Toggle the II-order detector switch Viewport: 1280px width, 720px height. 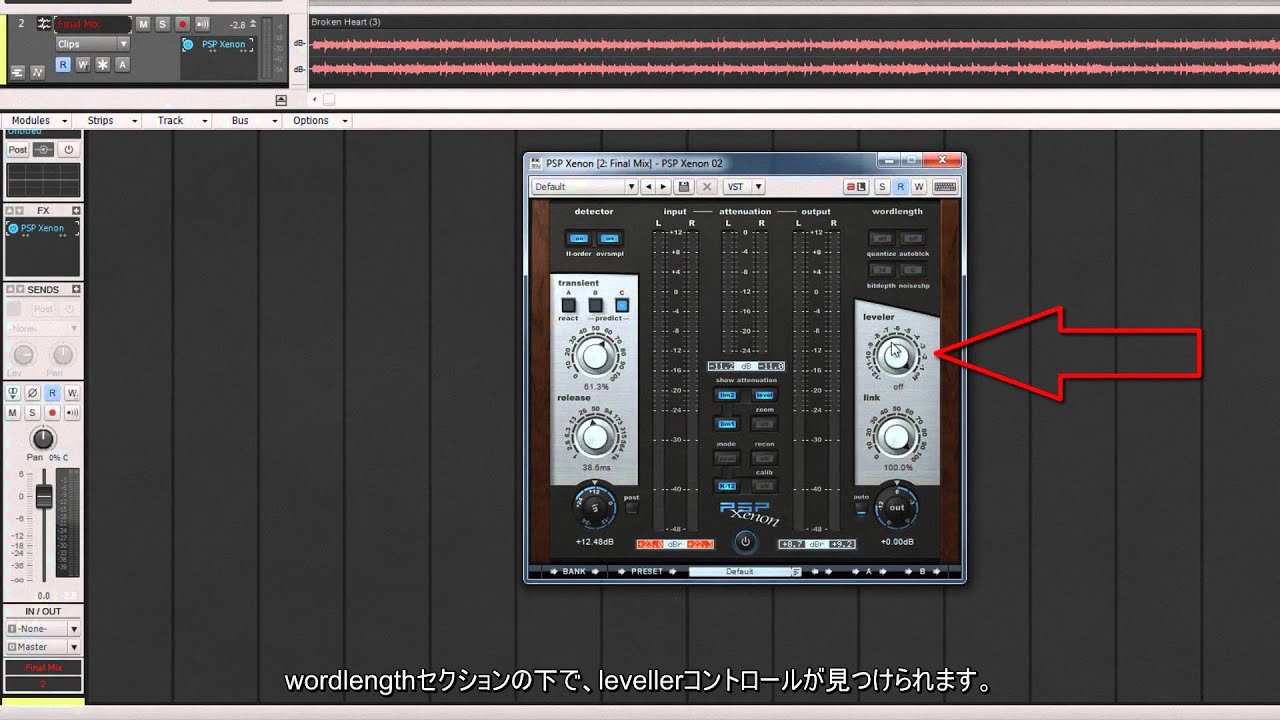[578, 238]
